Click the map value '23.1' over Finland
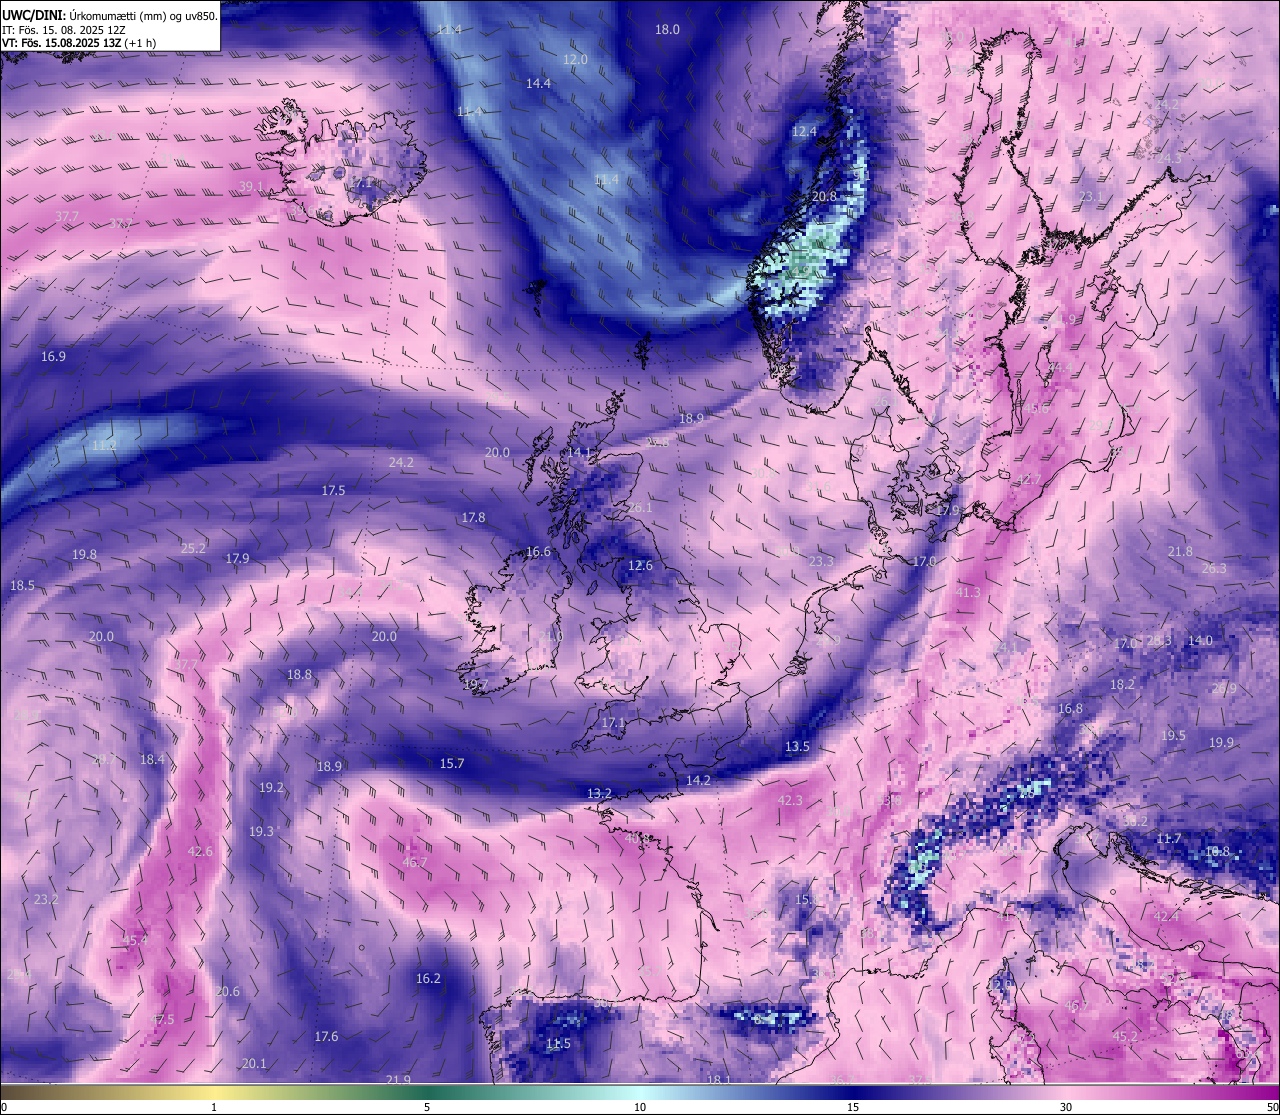This screenshot has height=1115, width=1280. (x=1090, y=197)
